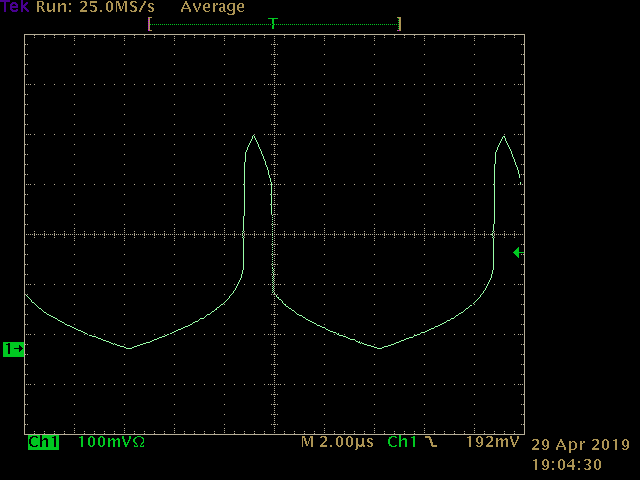Click the Average acquisition mode label

212,7
